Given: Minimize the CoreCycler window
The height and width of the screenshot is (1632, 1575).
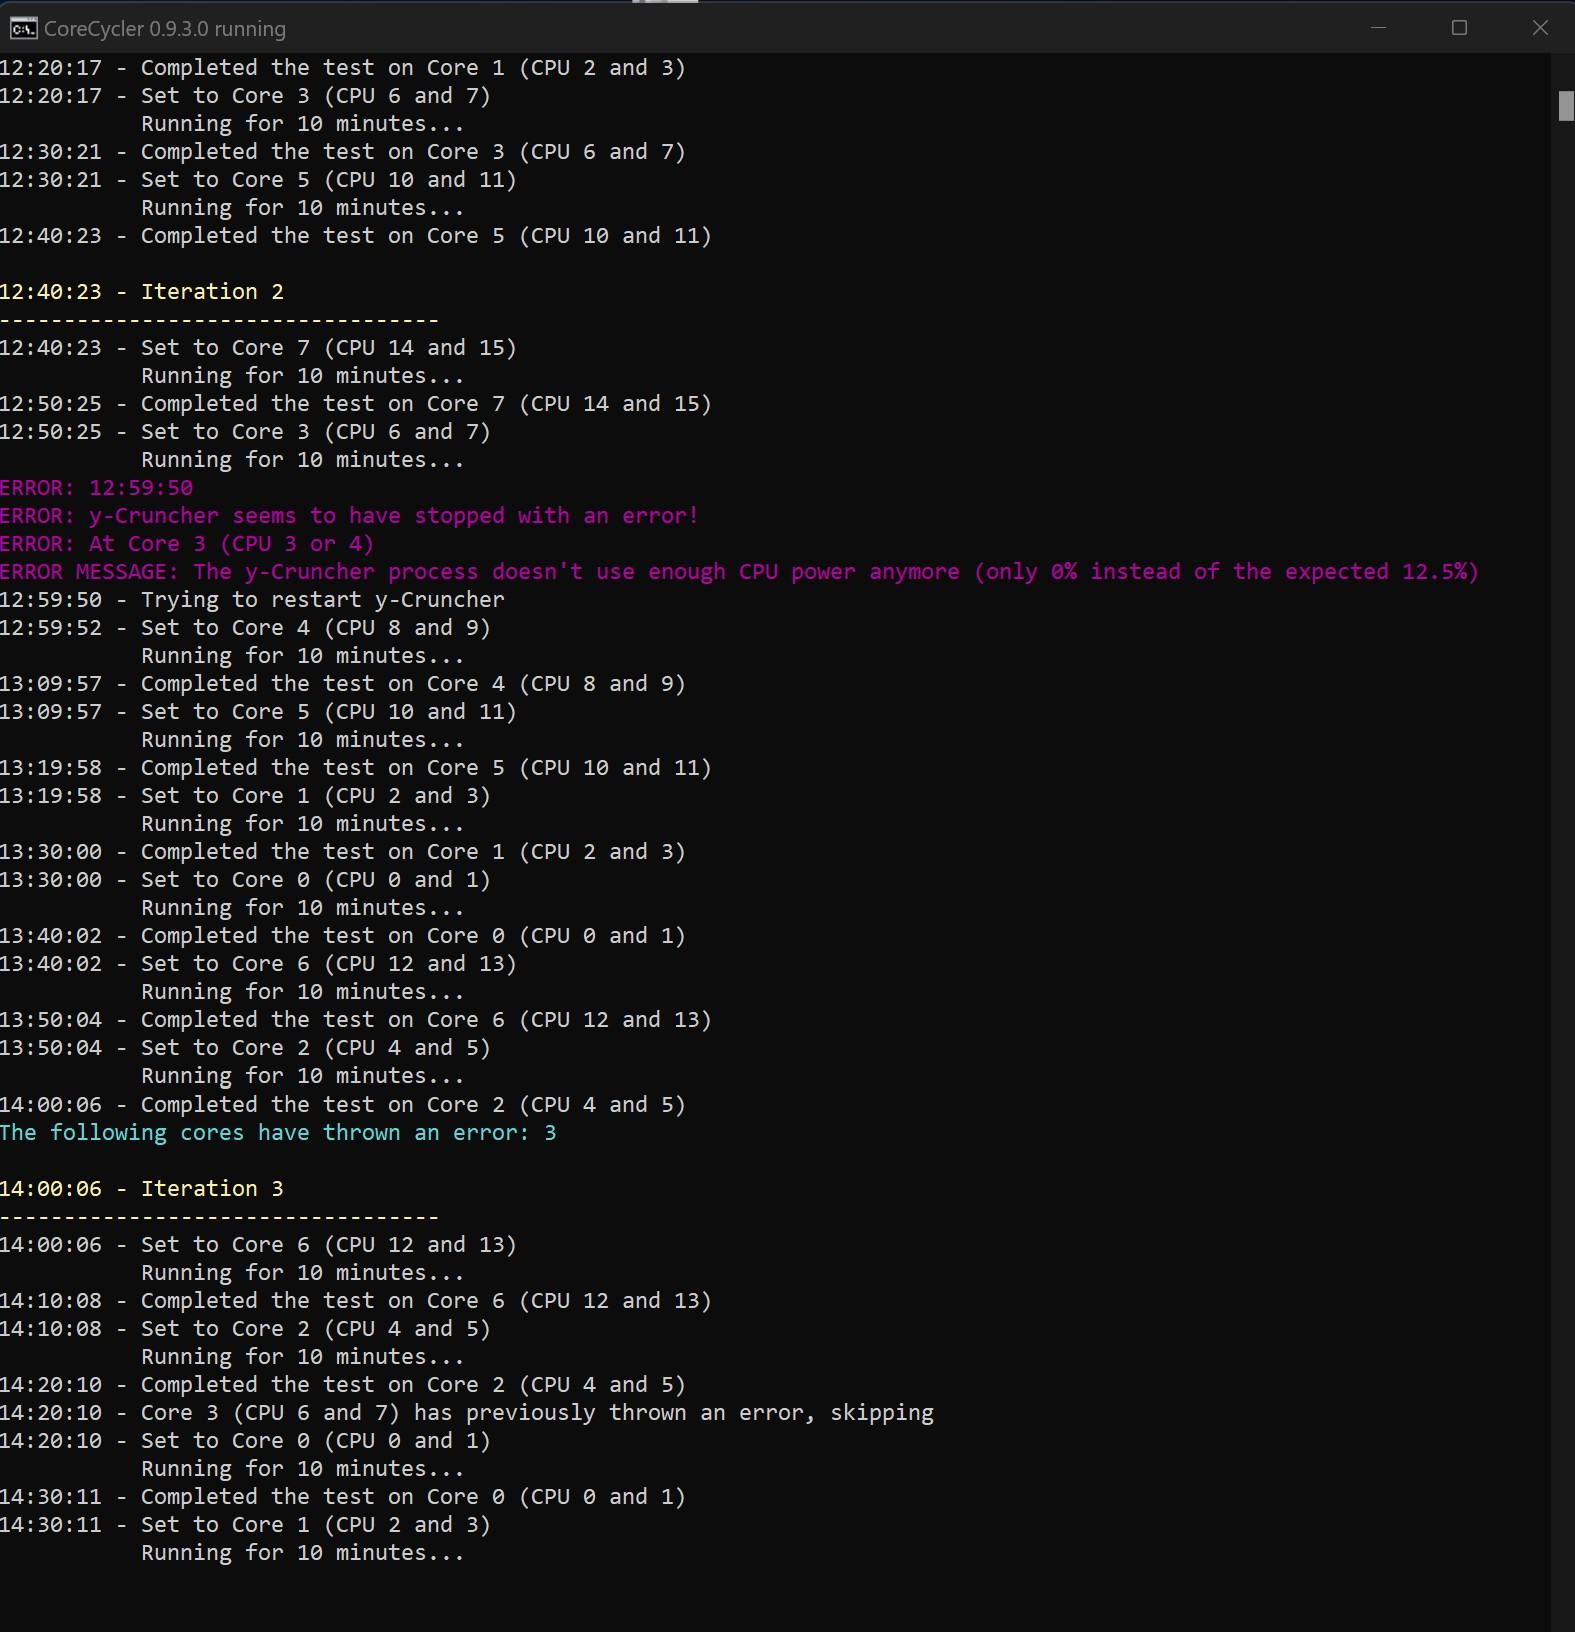Looking at the screenshot, I should (1378, 28).
